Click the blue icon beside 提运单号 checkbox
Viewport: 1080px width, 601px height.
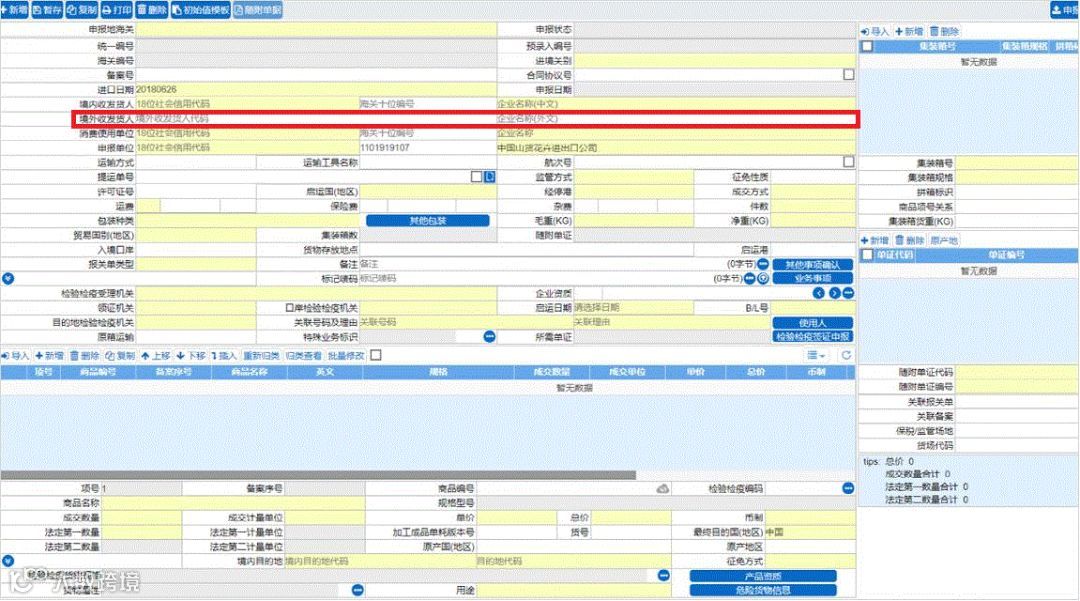pos(489,177)
